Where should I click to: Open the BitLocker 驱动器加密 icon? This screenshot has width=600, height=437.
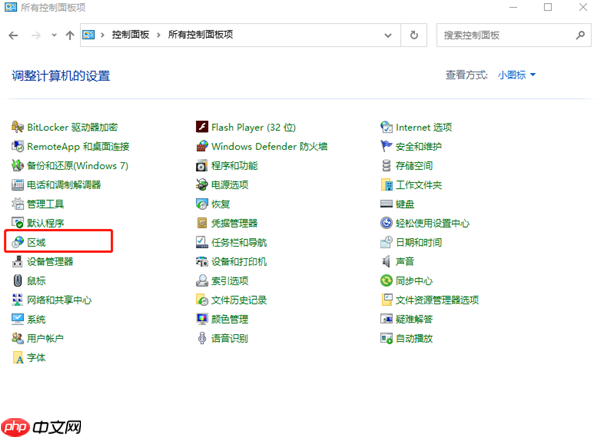point(18,127)
